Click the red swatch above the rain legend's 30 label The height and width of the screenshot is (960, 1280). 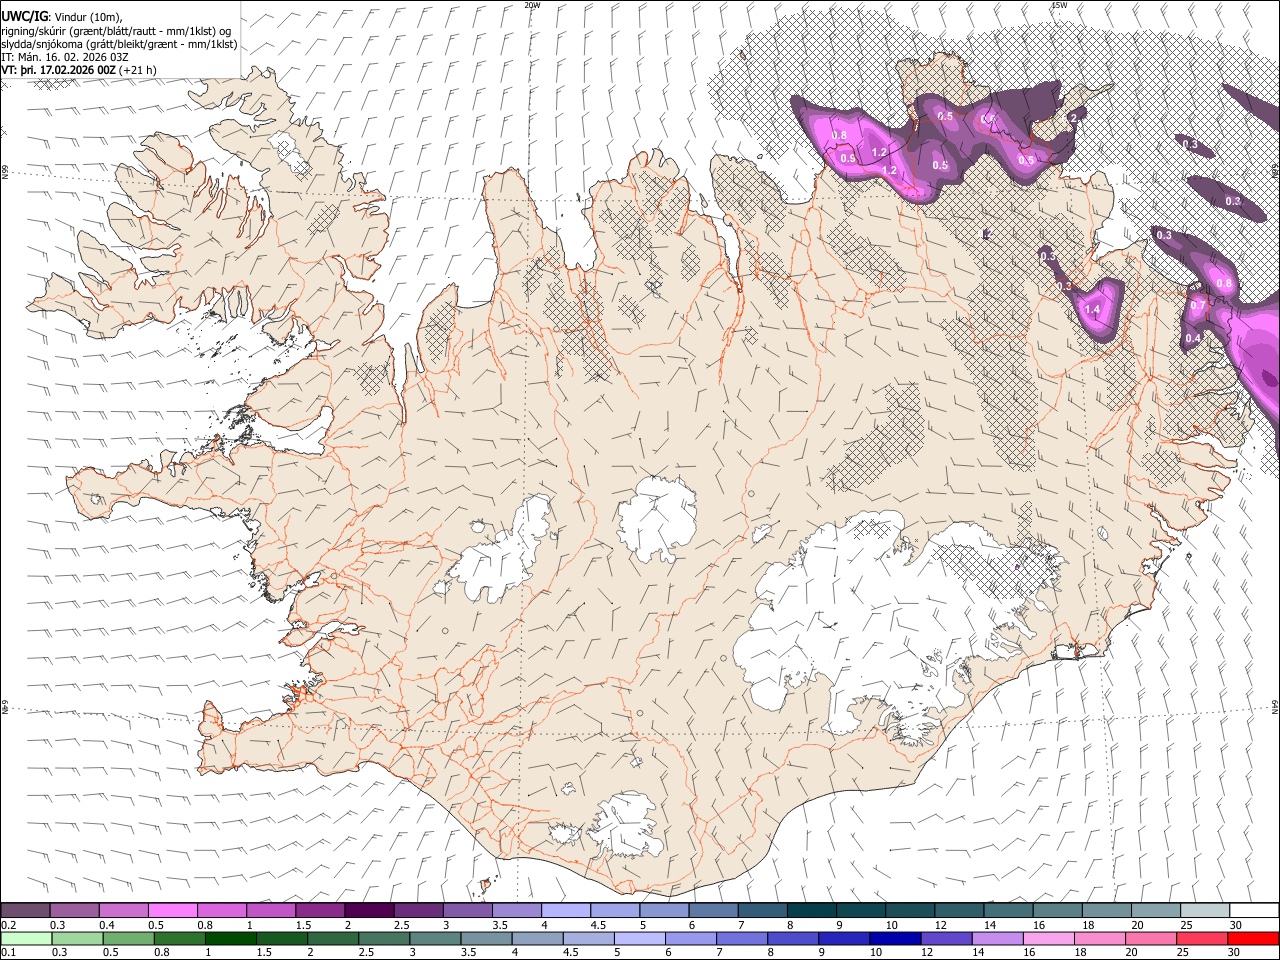[1252, 938]
